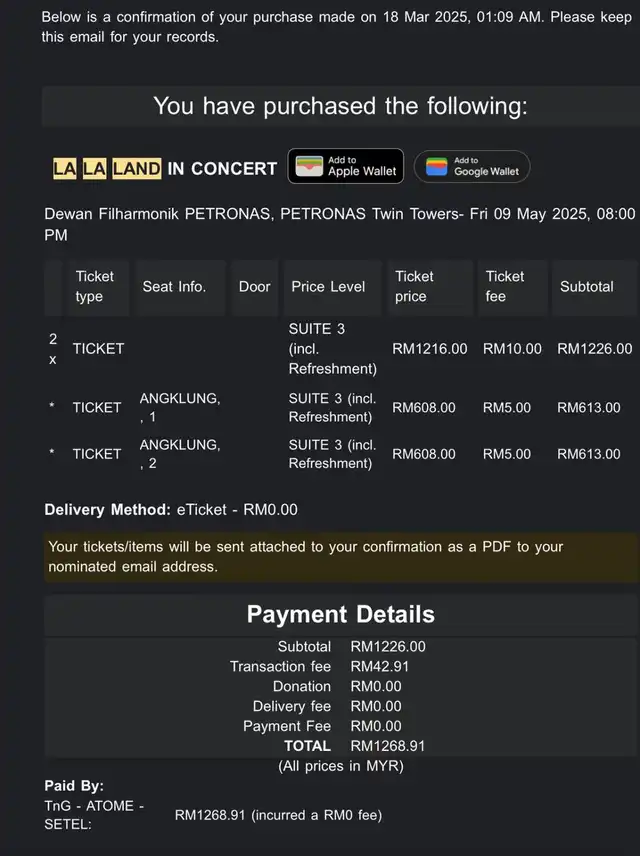Viewport: 640px width, 856px height.
Task: Select the highlighted LAND word in title
Action: 137,169
